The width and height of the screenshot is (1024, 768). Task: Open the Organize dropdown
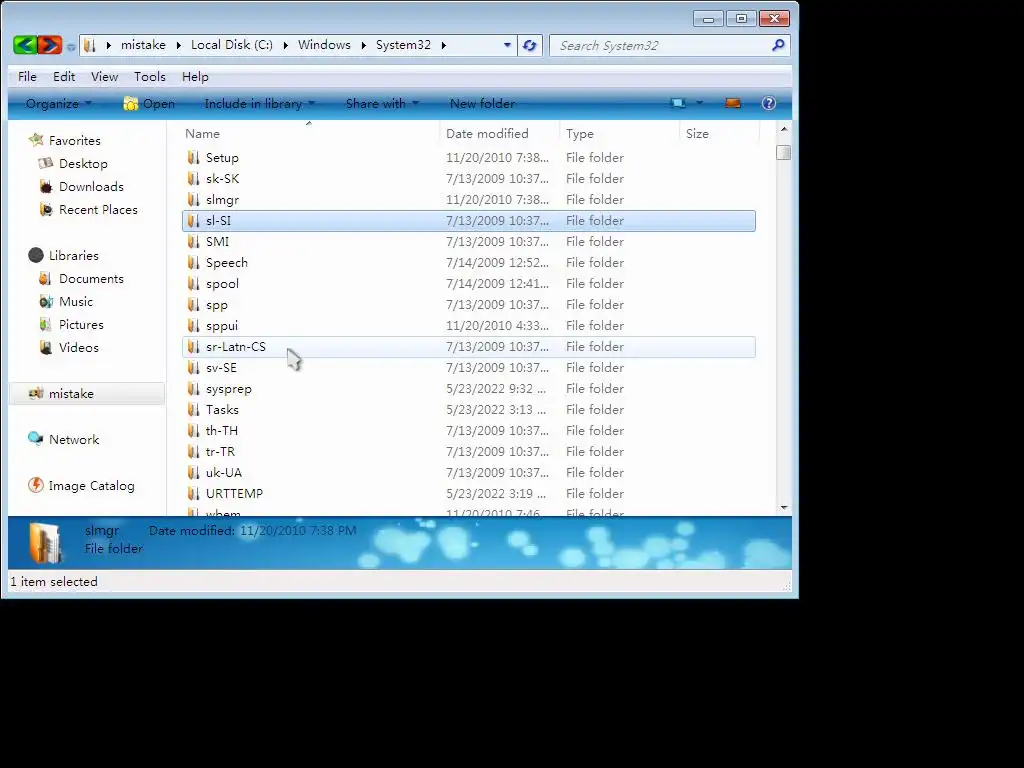pyautogui.click(x=59, y=103)
